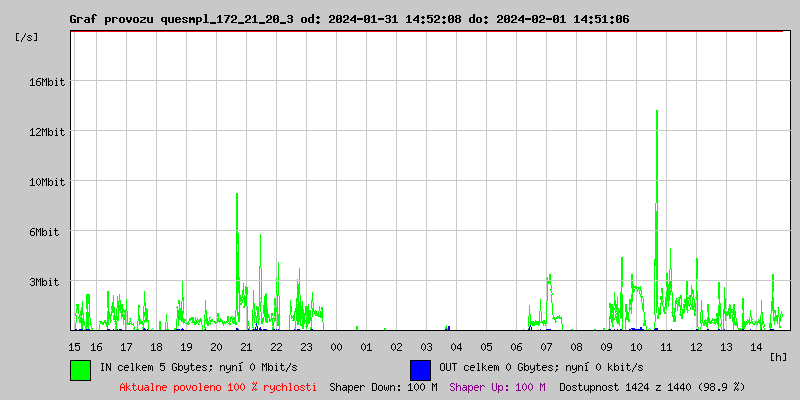Click the blue OUT legend swatch
The width and height of the screenshot is (800, 400).
(x=420, y=369)
